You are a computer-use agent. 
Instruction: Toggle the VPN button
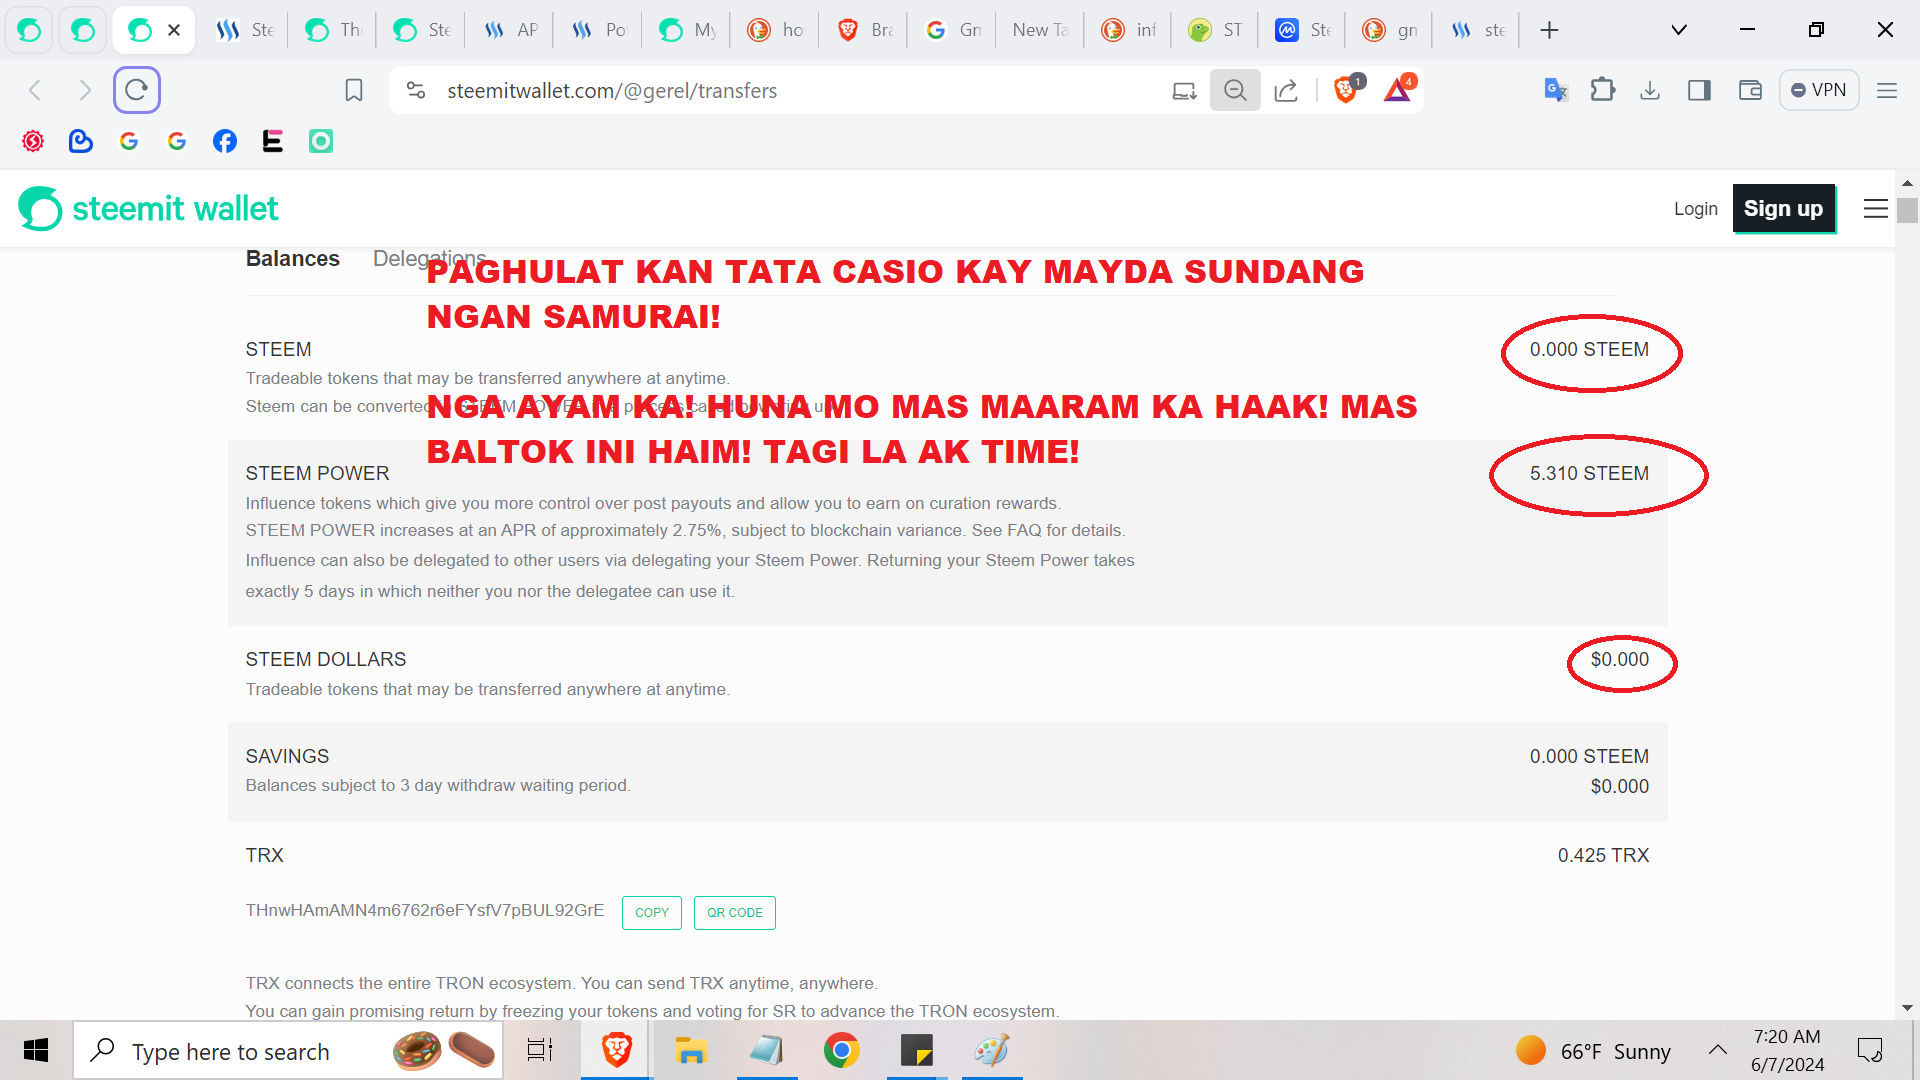[x=1819, y=90]
